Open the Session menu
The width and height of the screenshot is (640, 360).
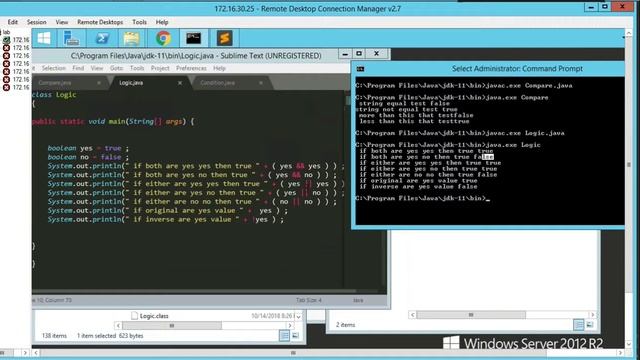pyautogui.click(x=37, y=22)
